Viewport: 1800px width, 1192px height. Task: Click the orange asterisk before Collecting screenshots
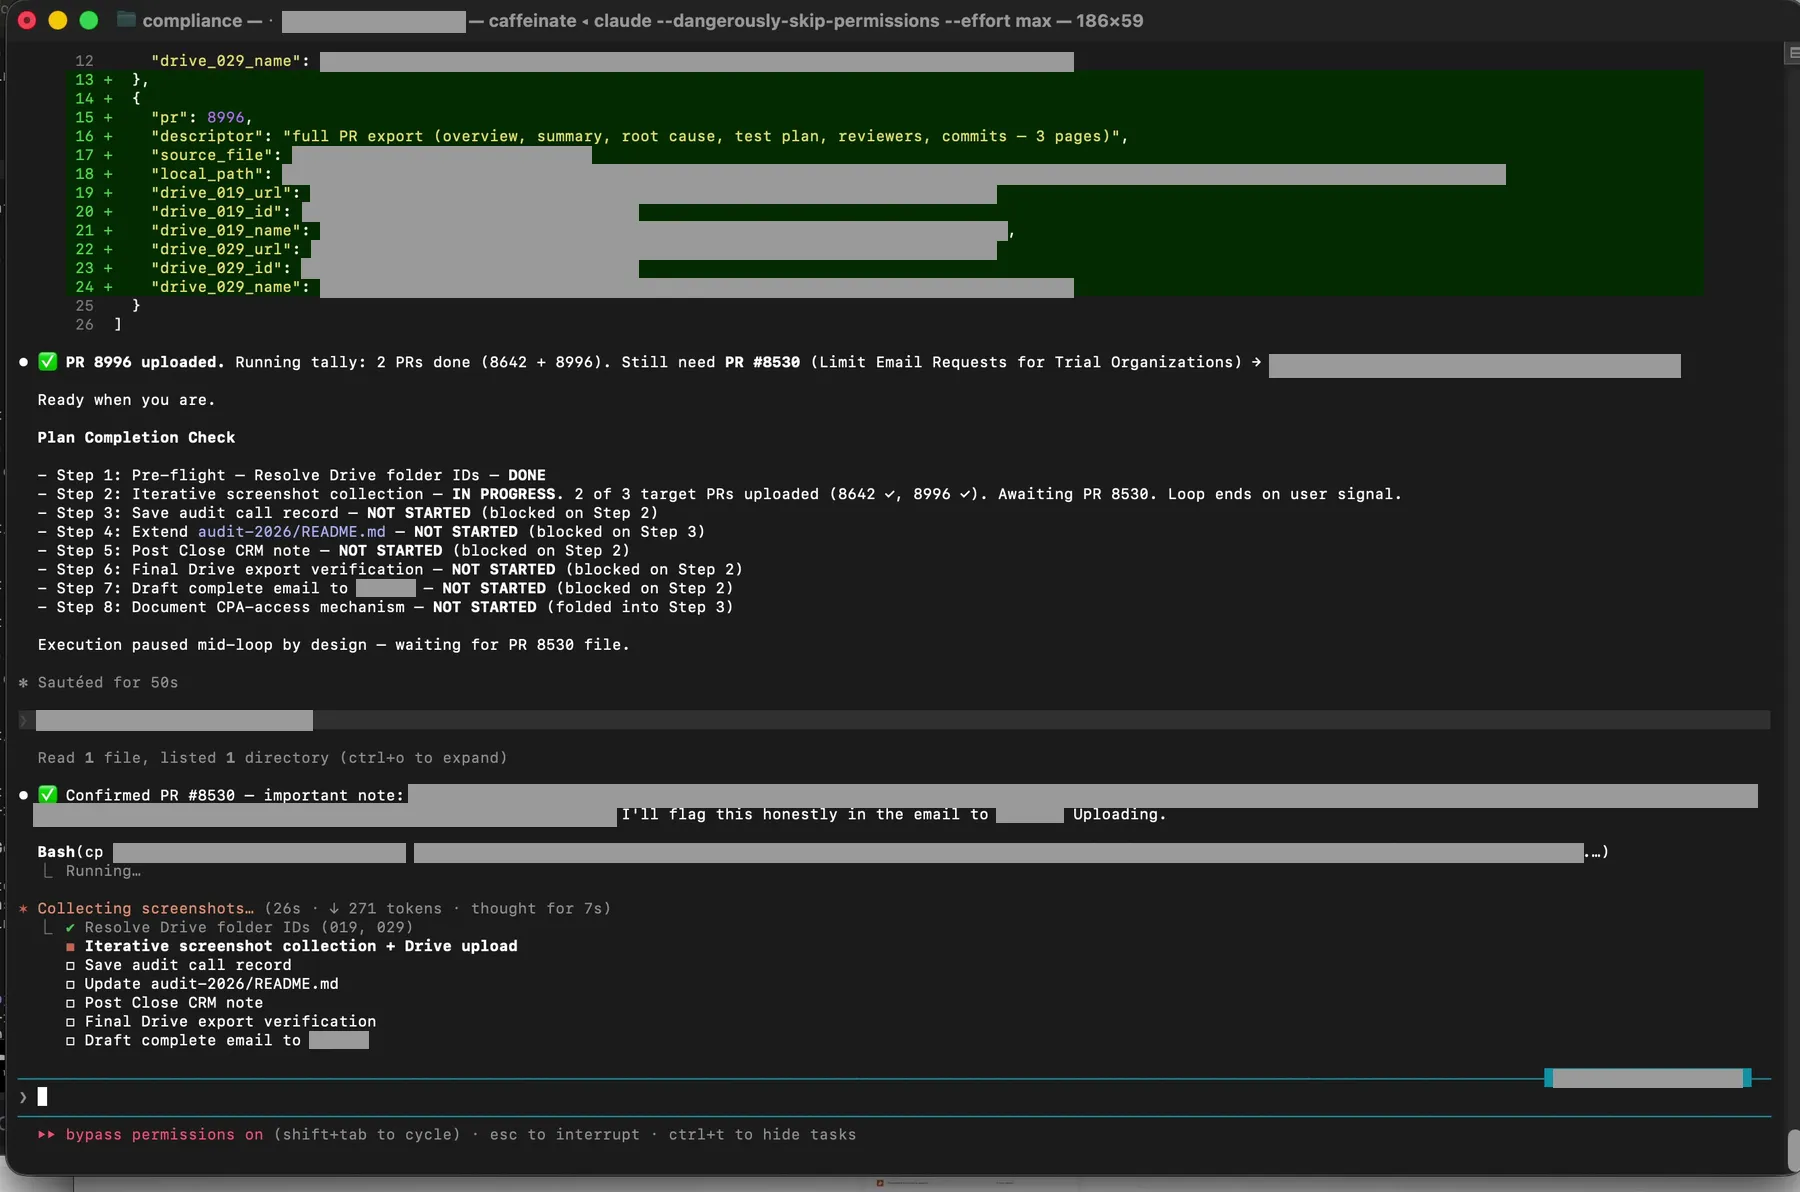23,909
